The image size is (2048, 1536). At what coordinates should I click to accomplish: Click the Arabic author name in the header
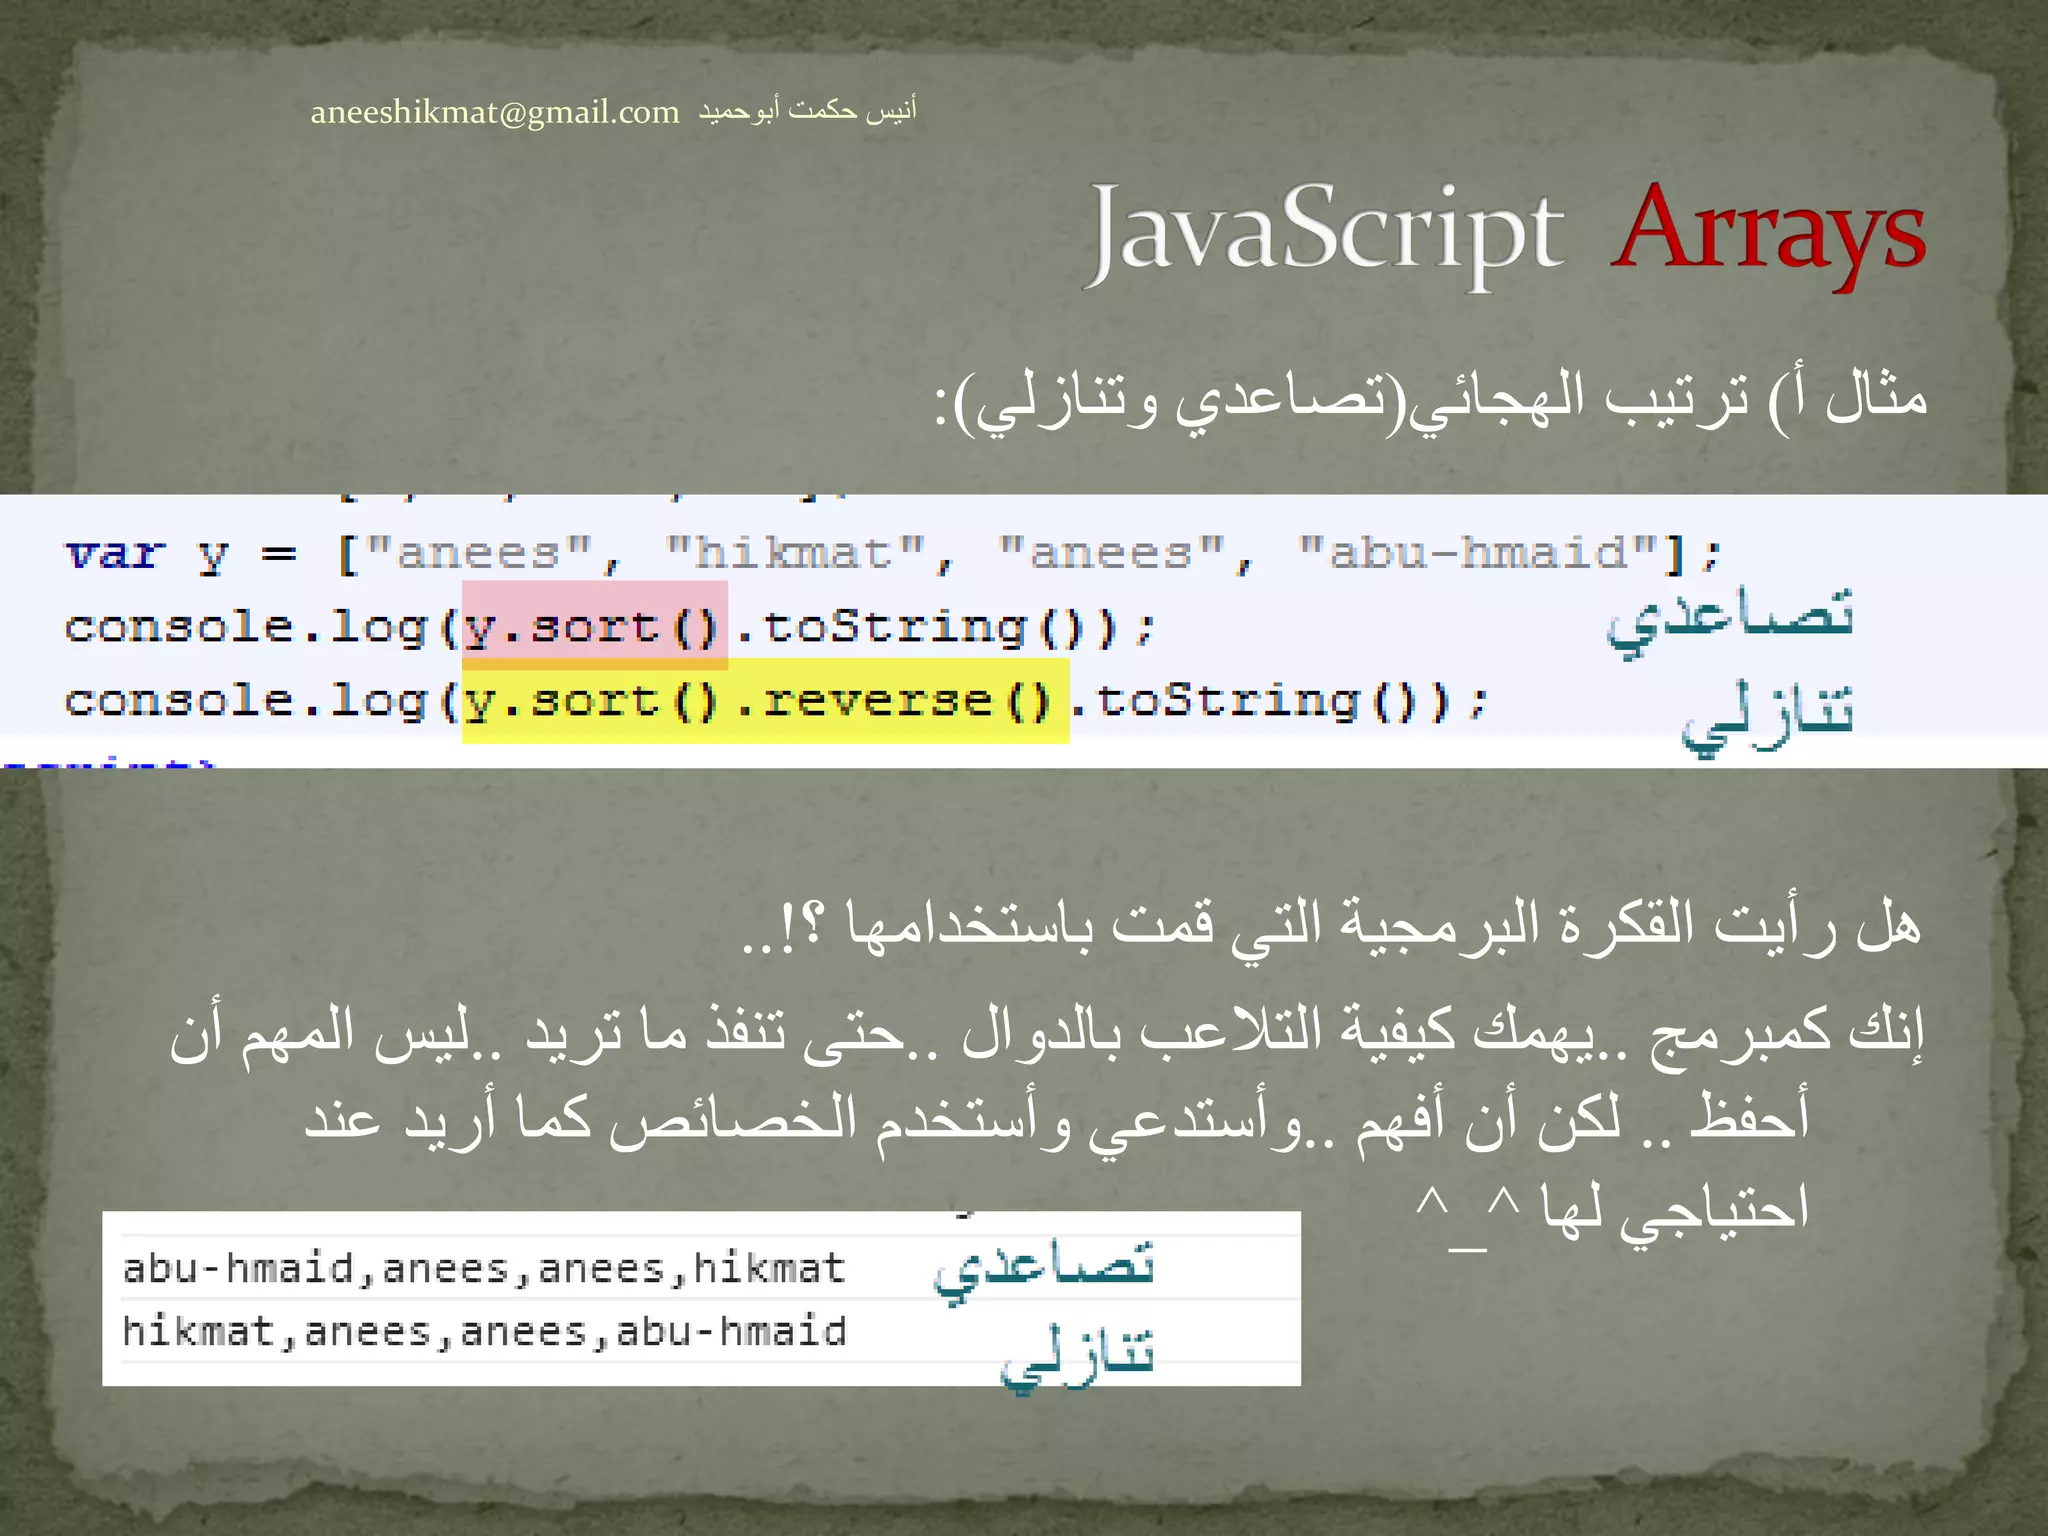pos(807,110)
